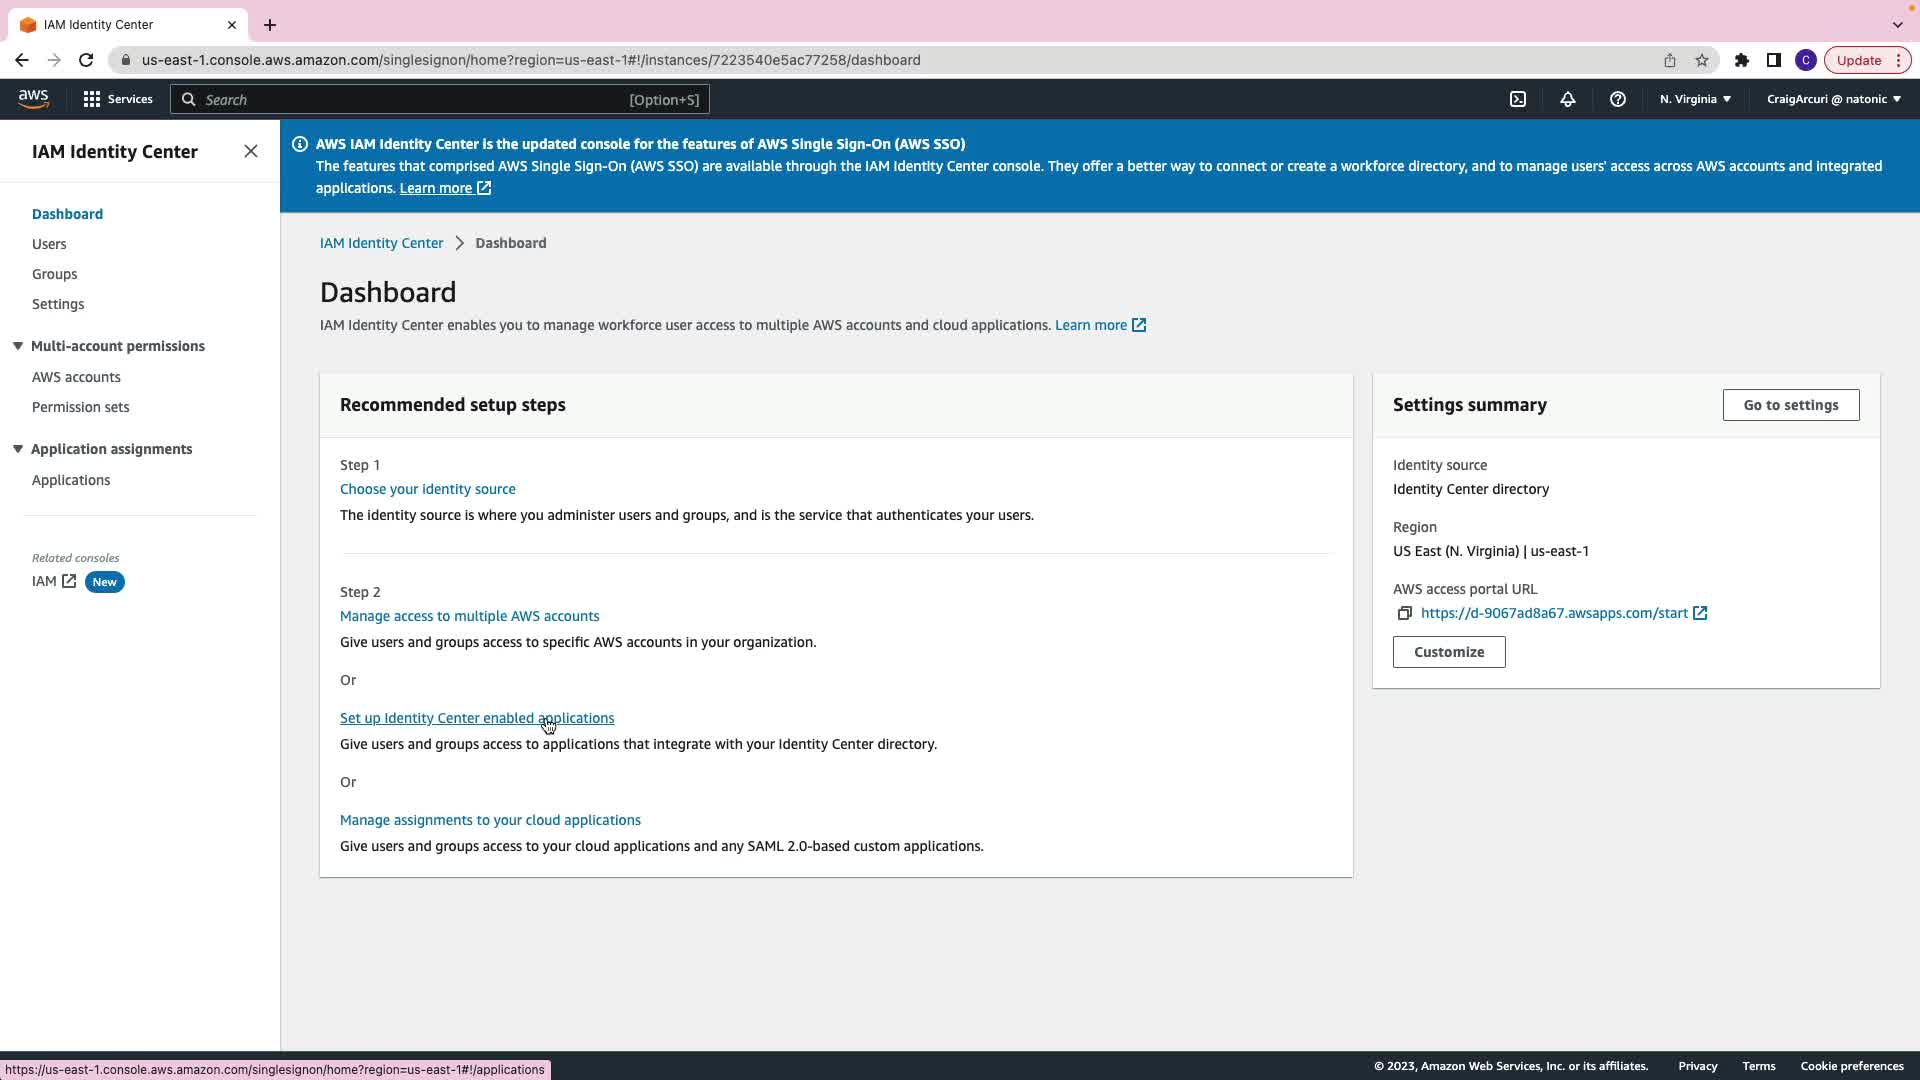Click the AWS logo home icon
Image resolution: width=1920 pixels, height=1080 pixels.
coord(33,98)
